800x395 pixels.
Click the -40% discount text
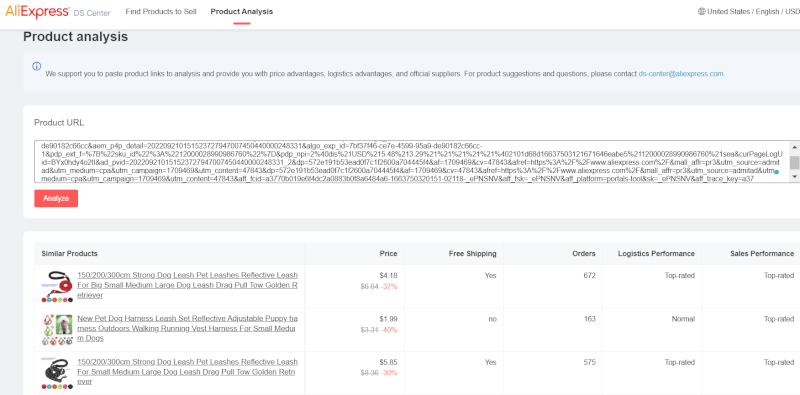click(389, 330)
